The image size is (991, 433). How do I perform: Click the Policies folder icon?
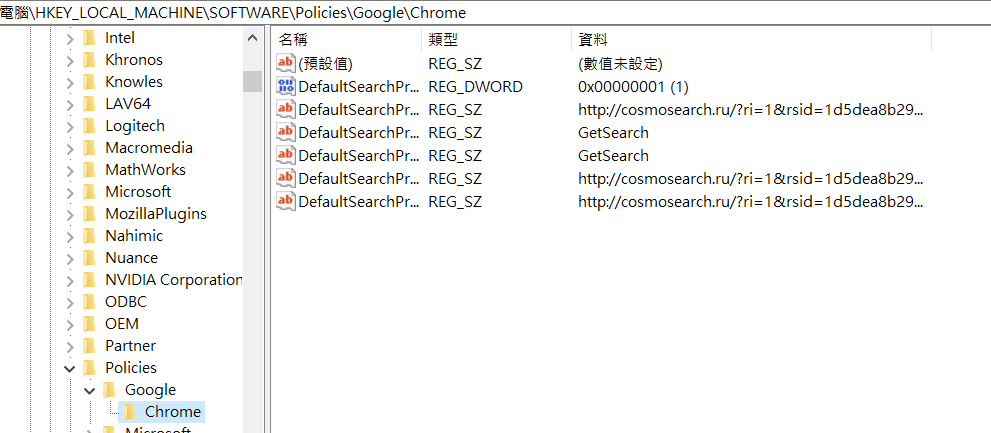(x=90, y=368)
